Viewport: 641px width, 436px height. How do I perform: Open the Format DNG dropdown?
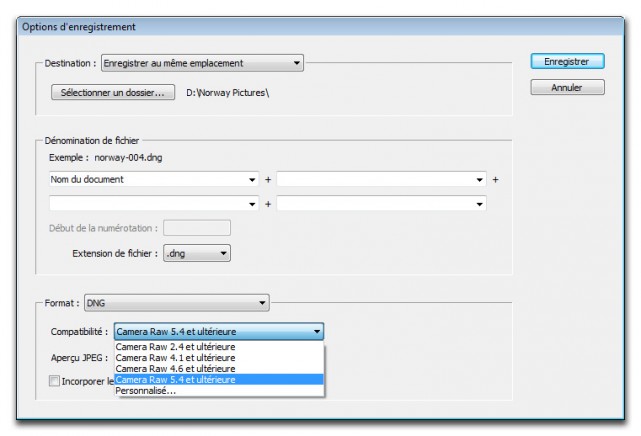pos(177,303)
